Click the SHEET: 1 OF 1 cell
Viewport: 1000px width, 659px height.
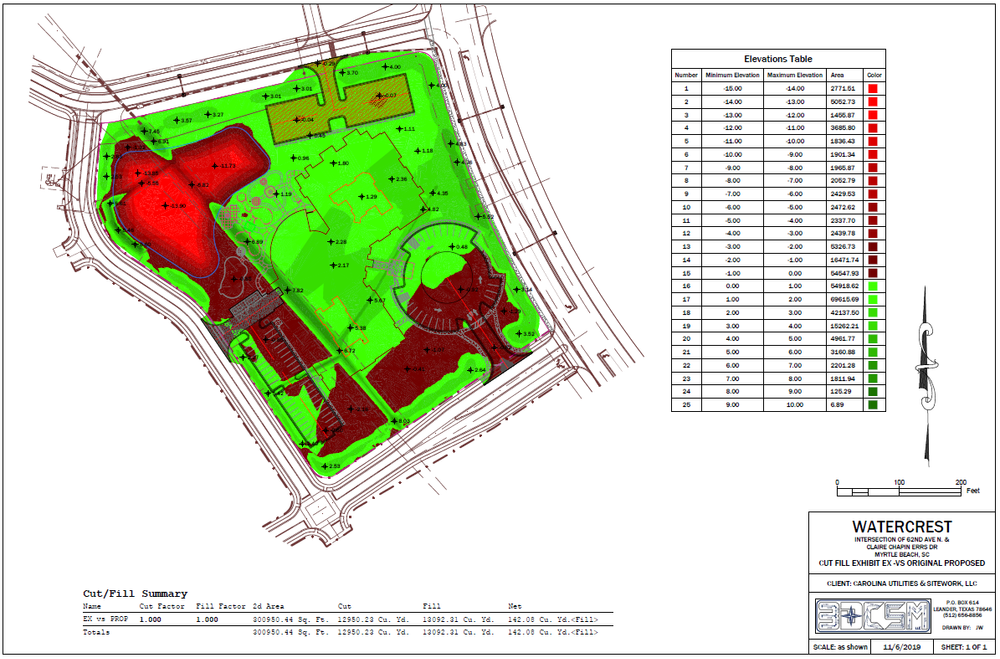[x=962, y=647]
